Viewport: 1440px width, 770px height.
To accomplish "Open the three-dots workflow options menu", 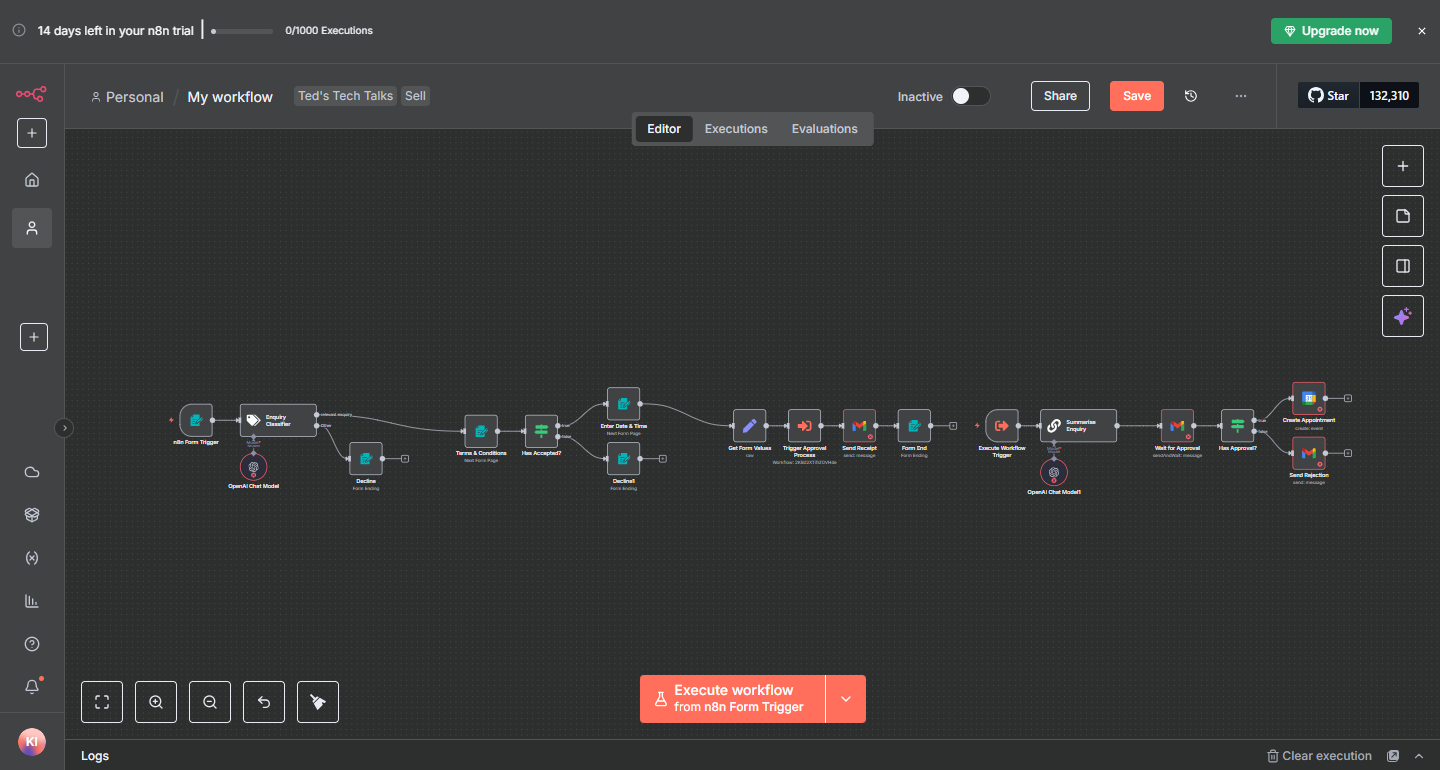I will [1241, 96].
